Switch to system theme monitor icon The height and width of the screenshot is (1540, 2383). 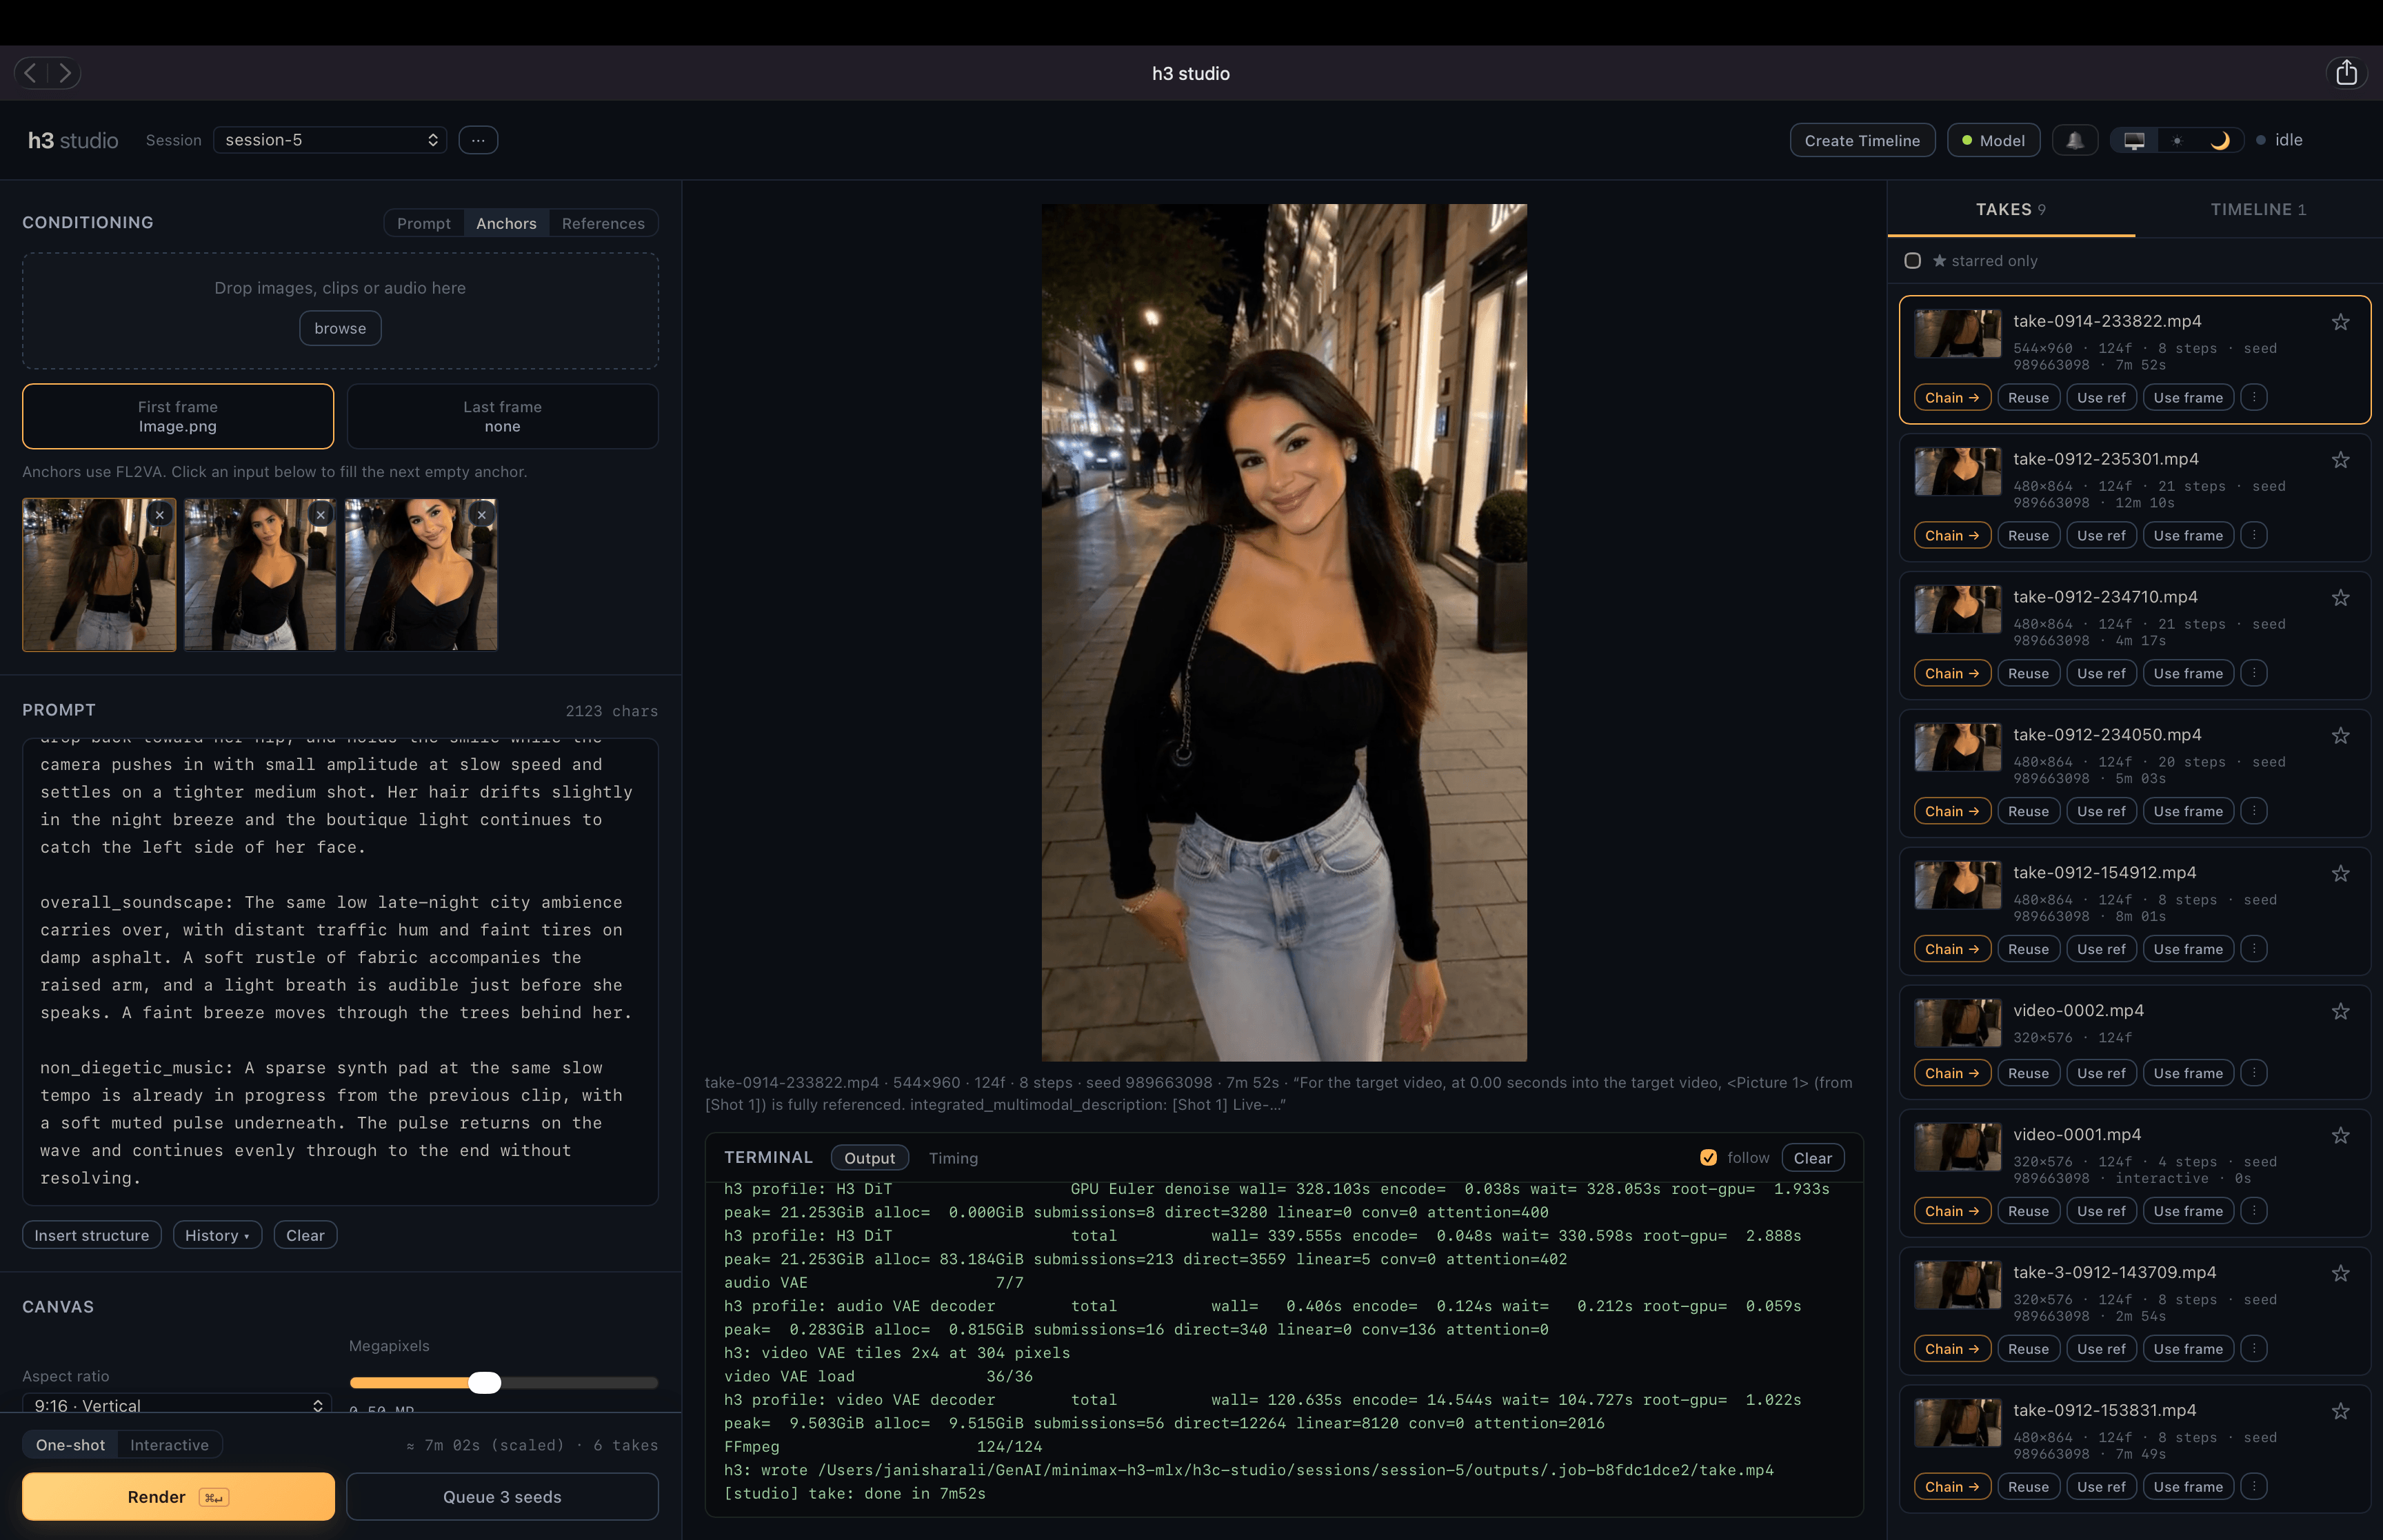tap(2134, 140)
